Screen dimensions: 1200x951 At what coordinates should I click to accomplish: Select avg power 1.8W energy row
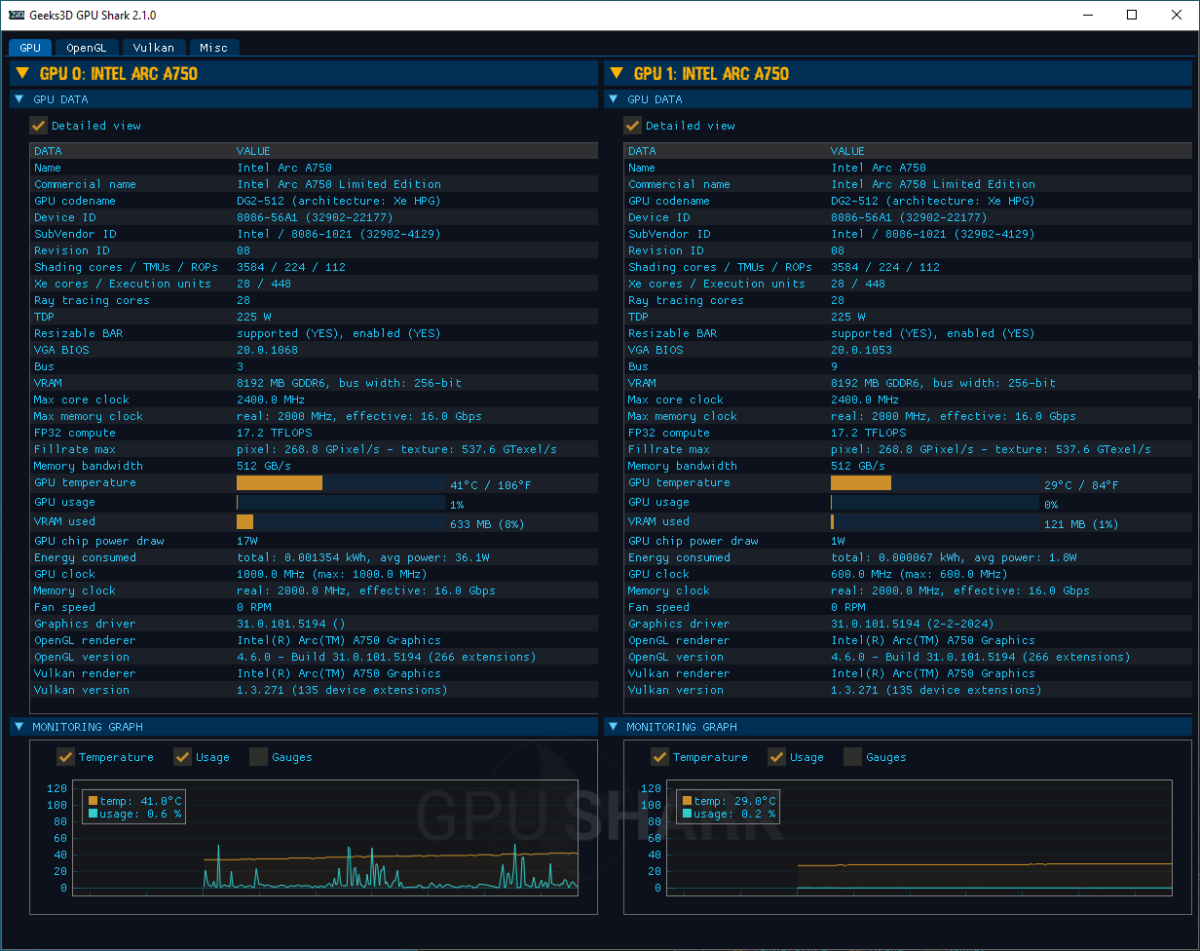tap(954, 558)
